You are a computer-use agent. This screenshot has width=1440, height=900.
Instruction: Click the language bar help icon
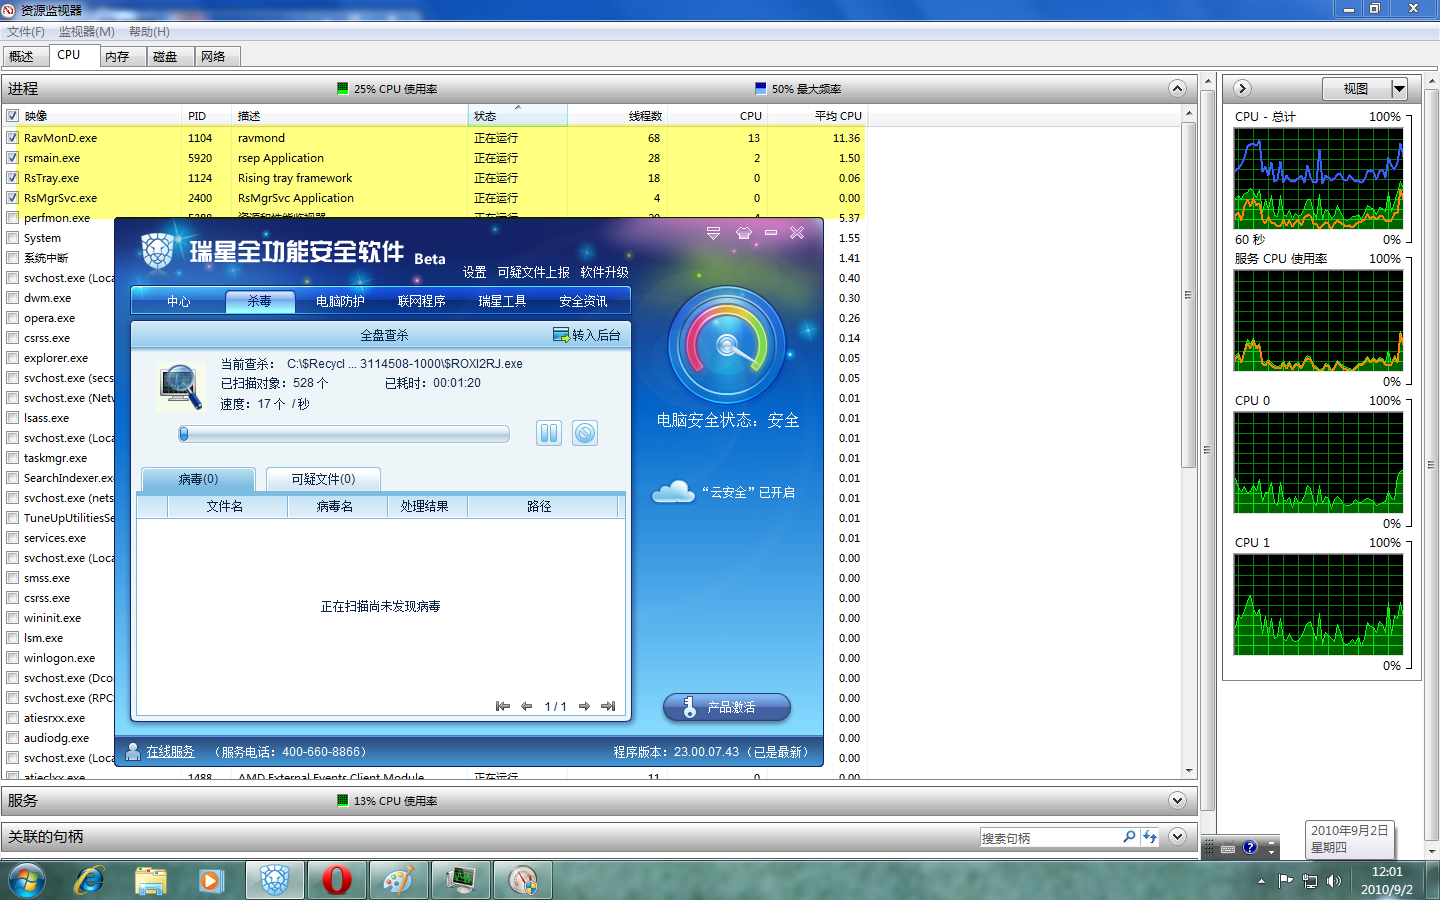(x=1250, y=848)
